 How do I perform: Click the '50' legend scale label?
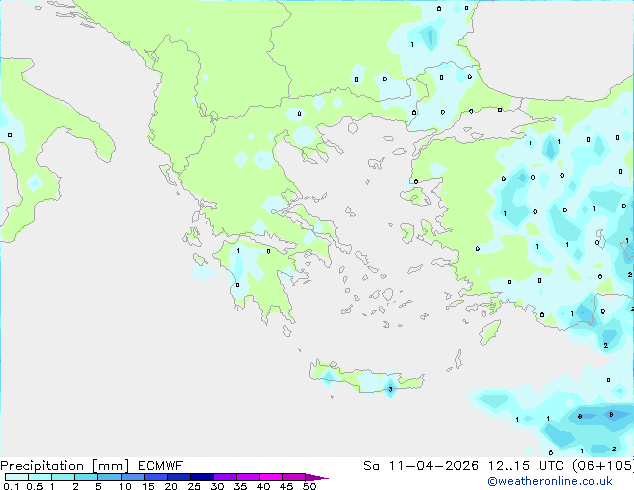[x=309, y=486]
